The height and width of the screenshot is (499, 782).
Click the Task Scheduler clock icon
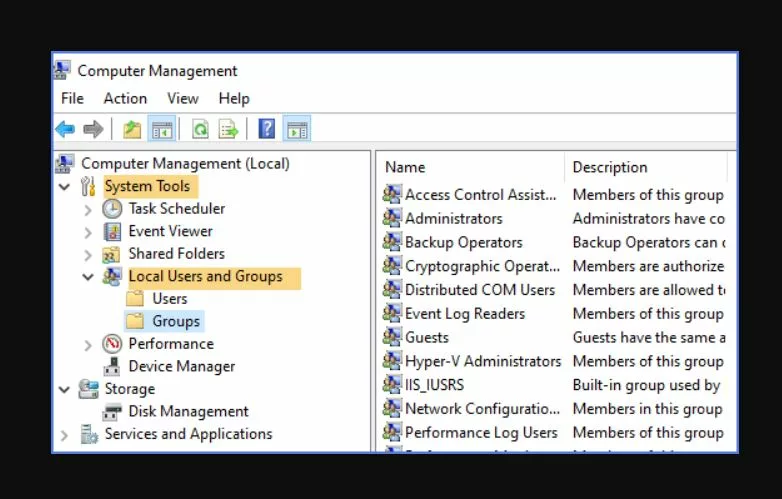tap(112, 209)
